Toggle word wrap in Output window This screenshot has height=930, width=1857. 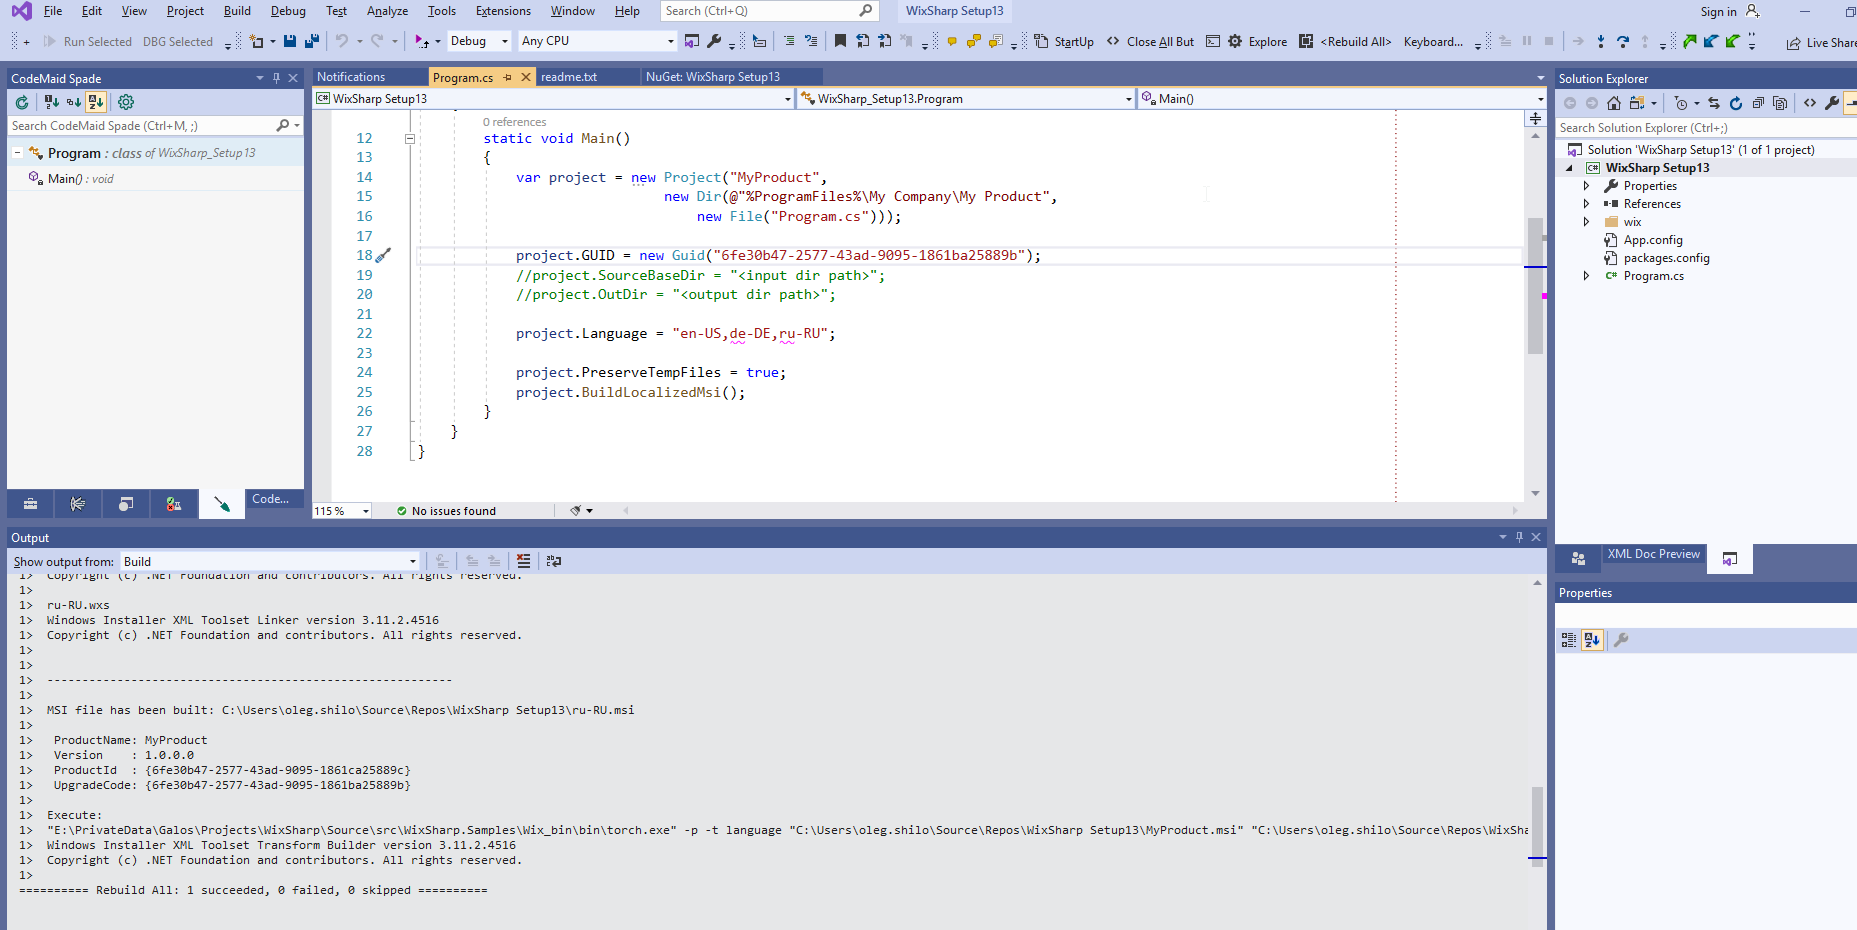click(x=553, y=561)
